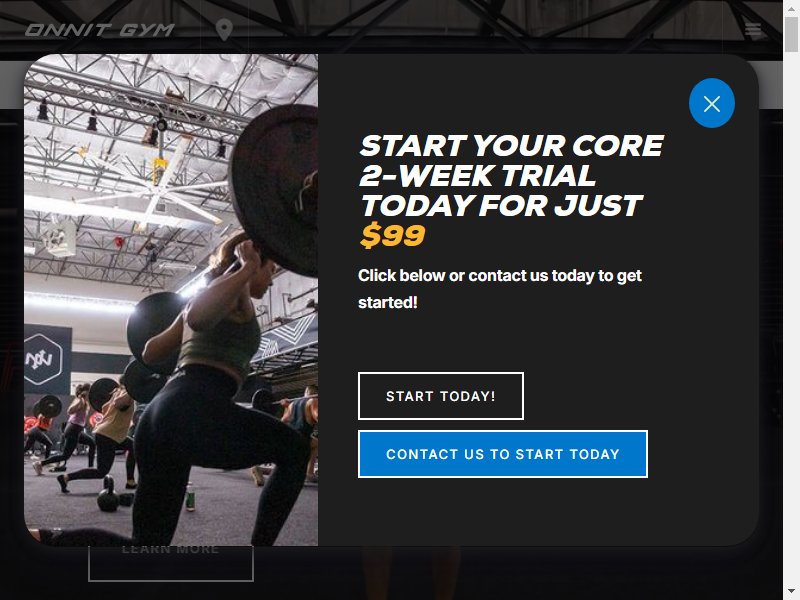Click the large barbell plate in the photo
The height and width of the screenshot is (600, 800).
click(x=276, y=190)
